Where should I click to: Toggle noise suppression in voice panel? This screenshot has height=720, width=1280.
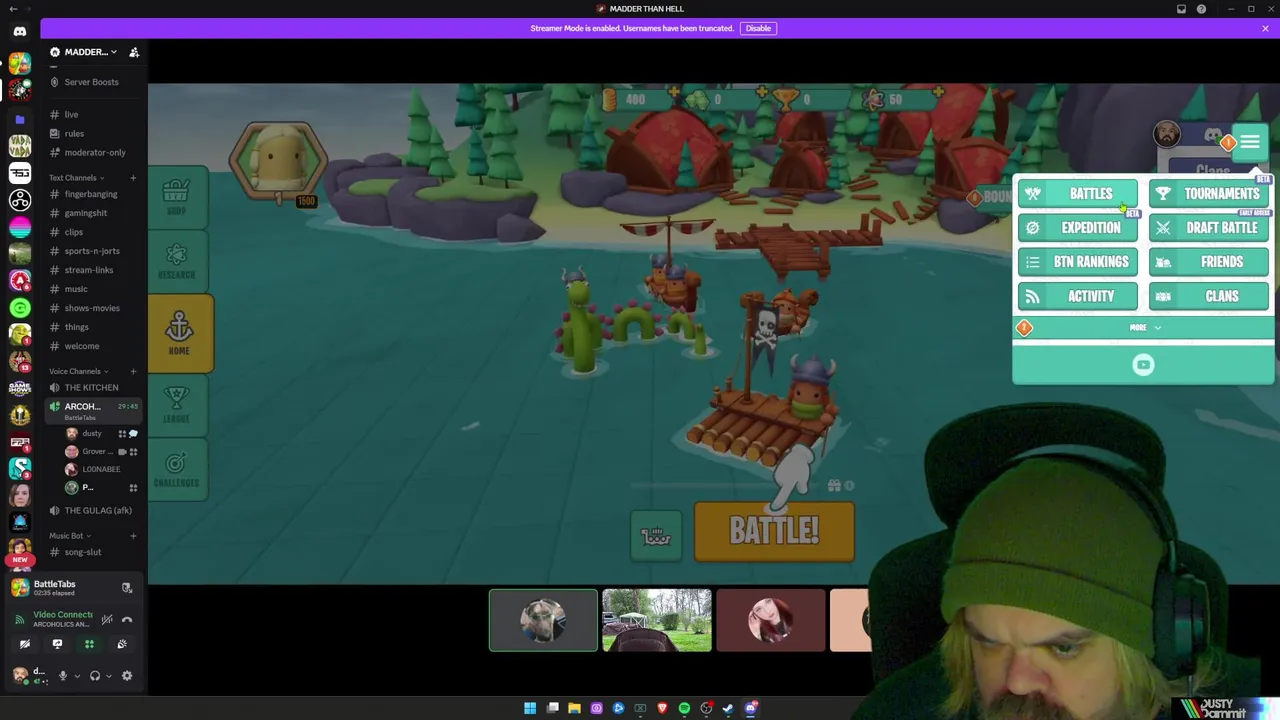click(107, 620)
